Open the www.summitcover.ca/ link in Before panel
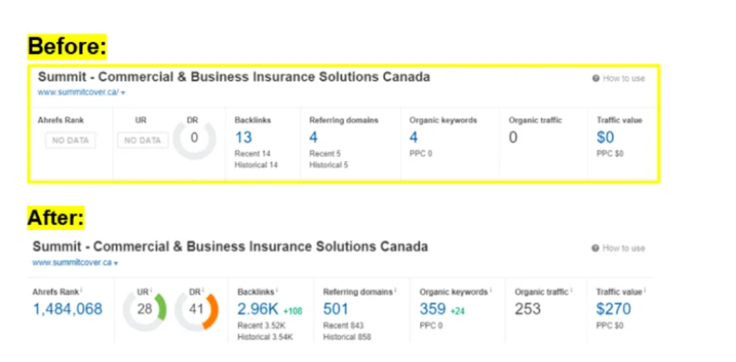This screenshot has width=736, height=362. 78,92
